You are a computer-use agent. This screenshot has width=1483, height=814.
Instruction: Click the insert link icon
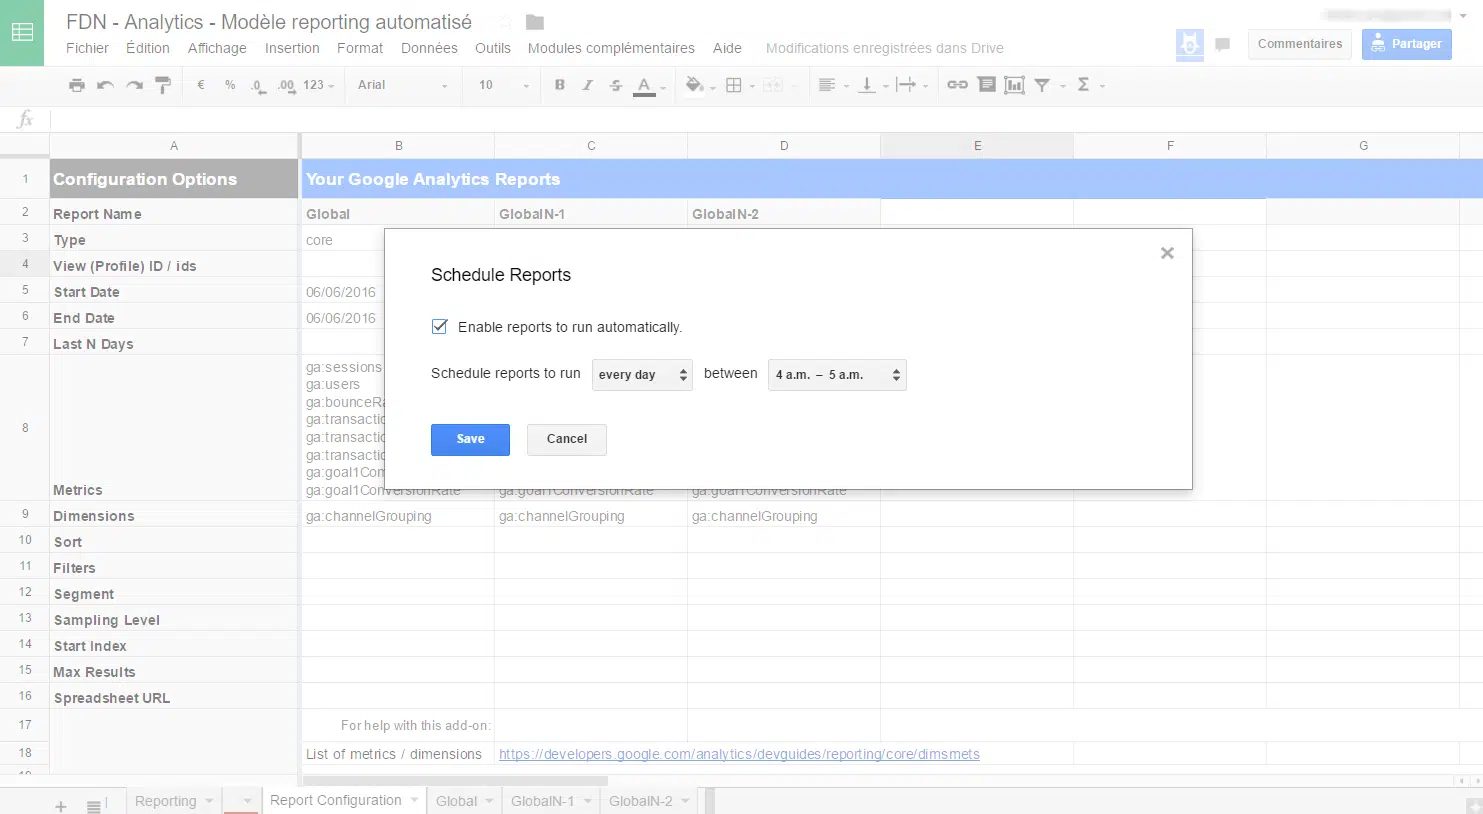[957, 85]
